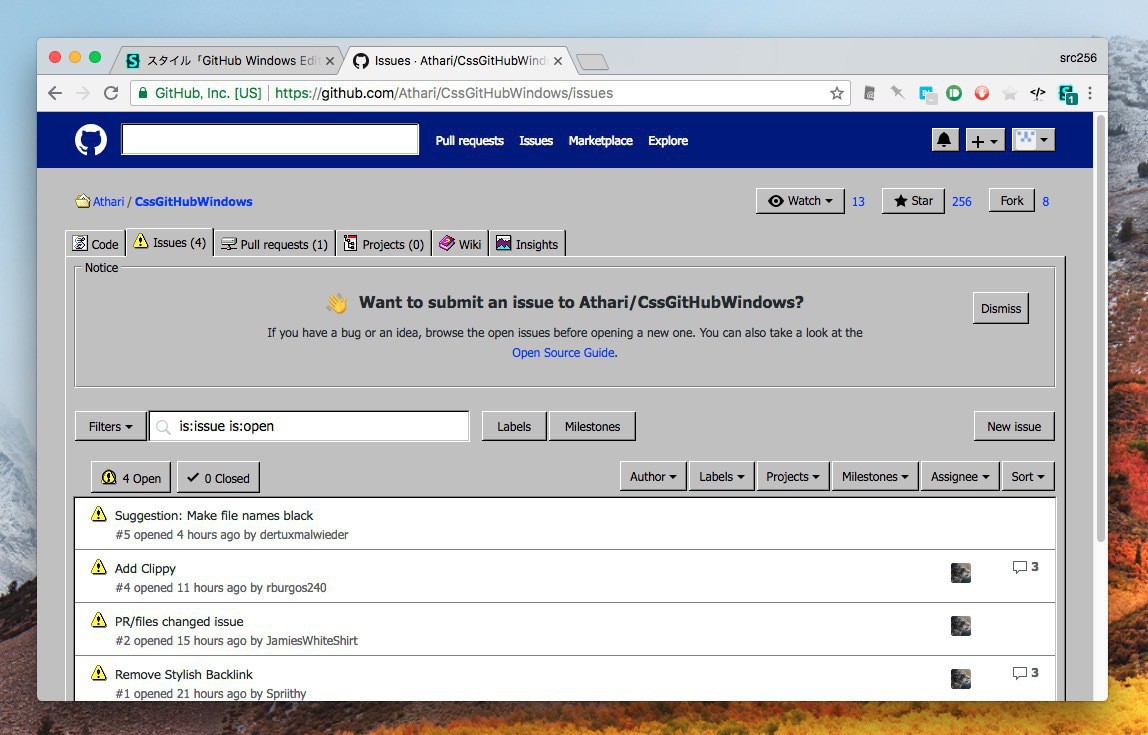
Task: Open the plus create-new dropdown
Action: point(985,141)
